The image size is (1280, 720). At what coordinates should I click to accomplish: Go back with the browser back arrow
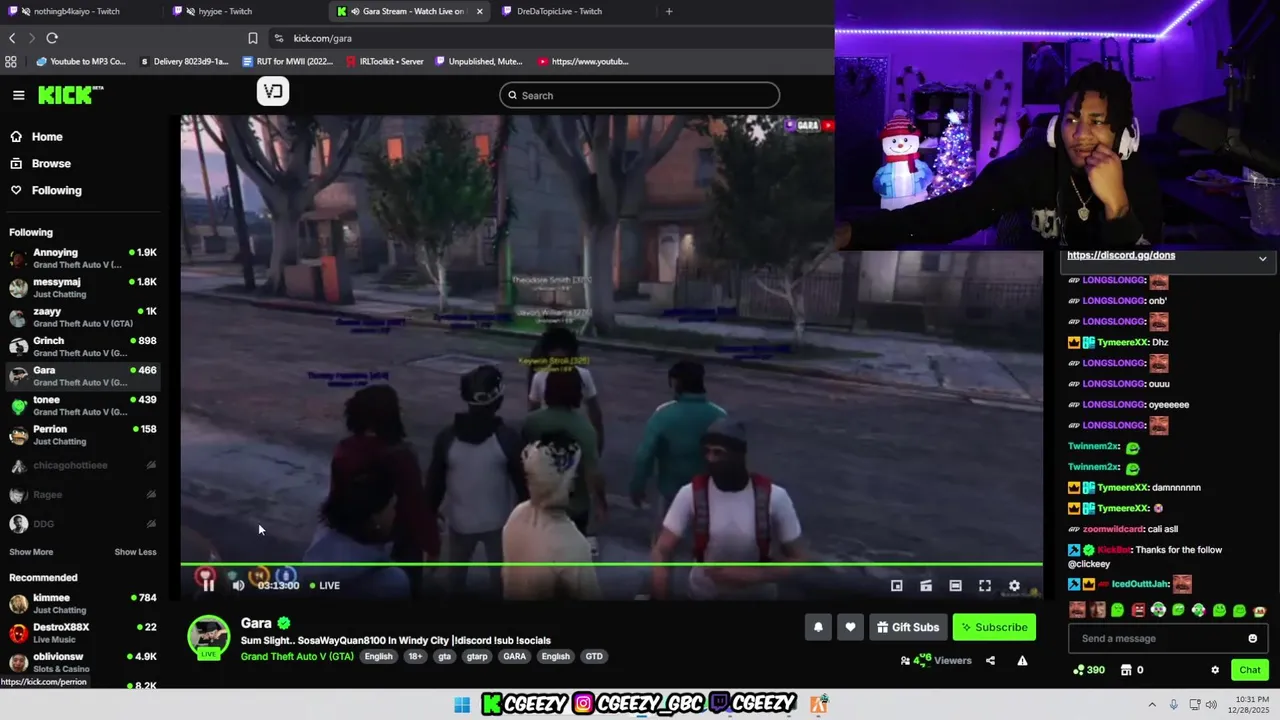click(12, 38)
